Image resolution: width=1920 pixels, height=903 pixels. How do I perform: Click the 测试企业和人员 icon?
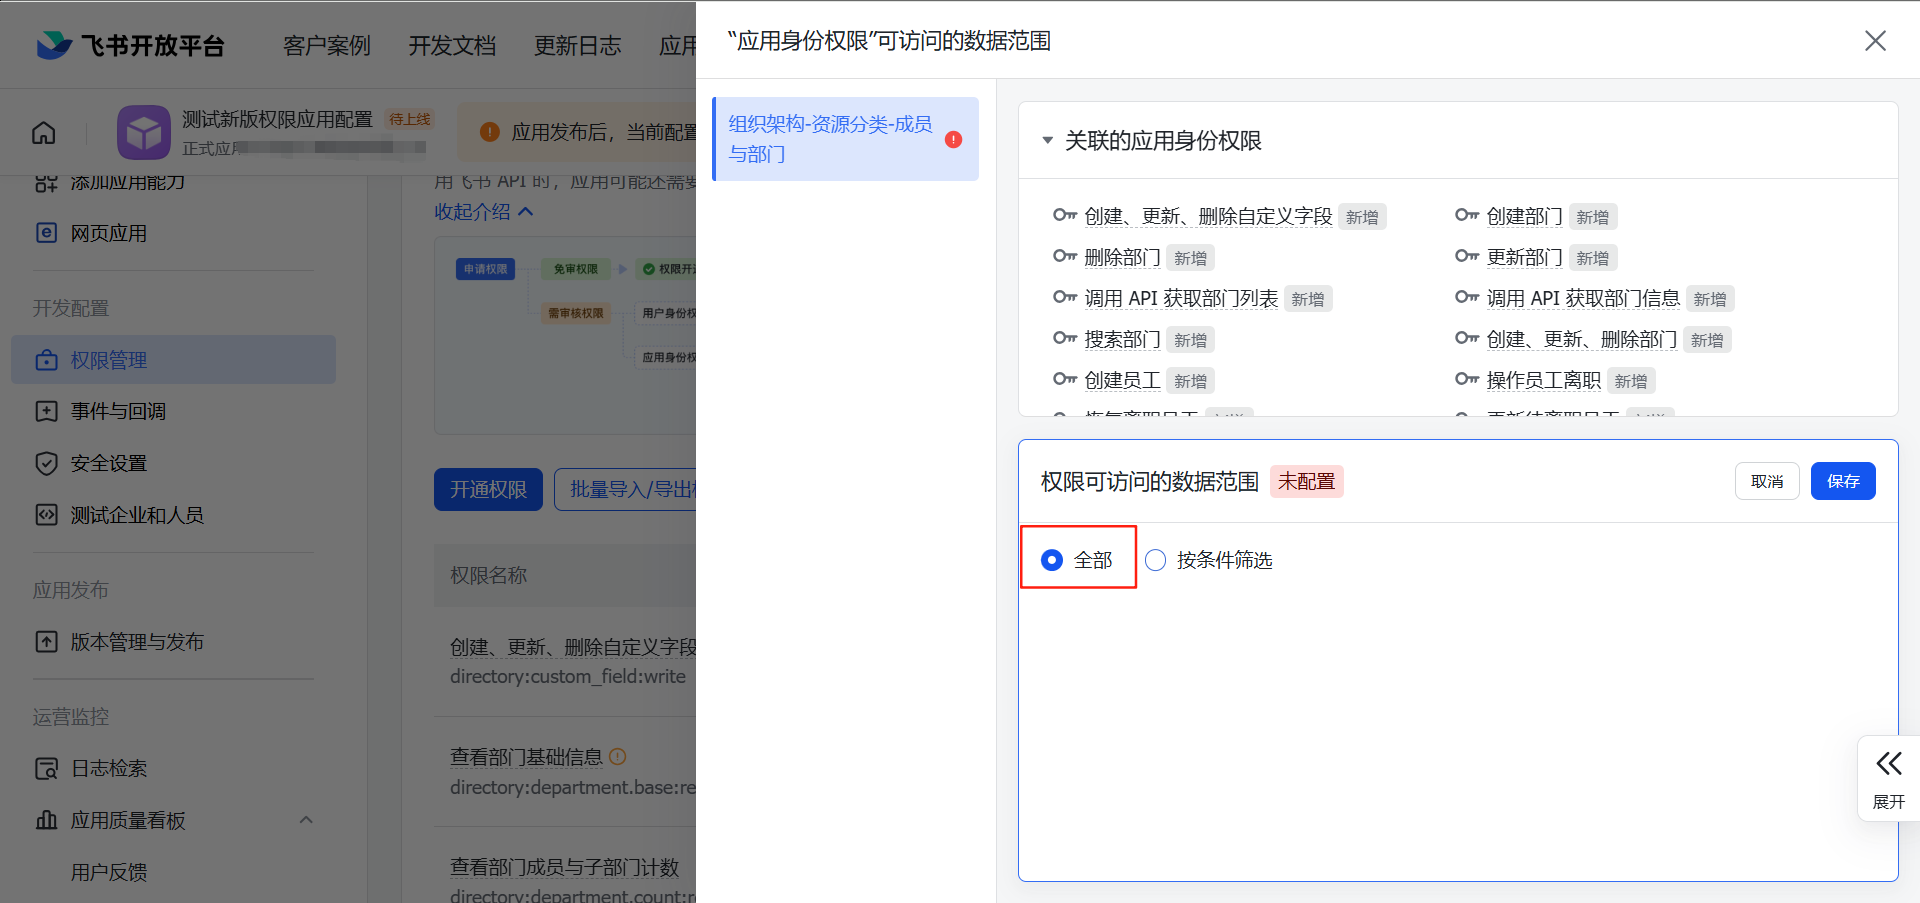tap(47, 515)
